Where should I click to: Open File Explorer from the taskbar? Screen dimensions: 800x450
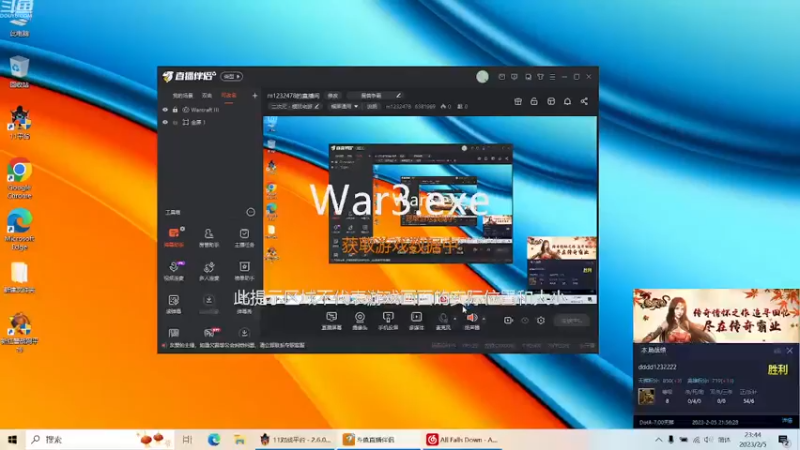(239, 439)
